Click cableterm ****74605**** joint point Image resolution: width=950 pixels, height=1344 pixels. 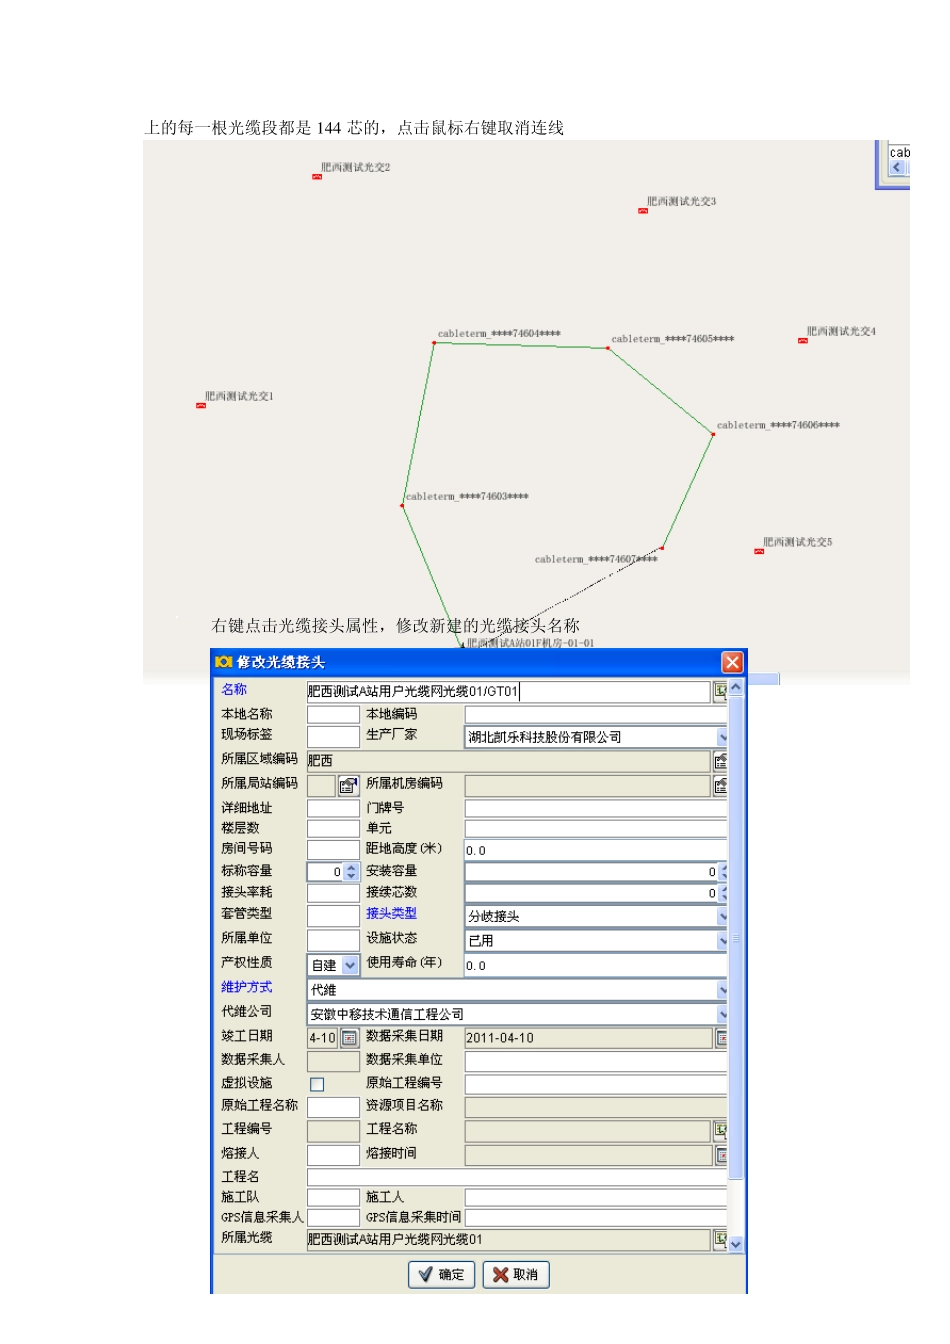(608, 348)
